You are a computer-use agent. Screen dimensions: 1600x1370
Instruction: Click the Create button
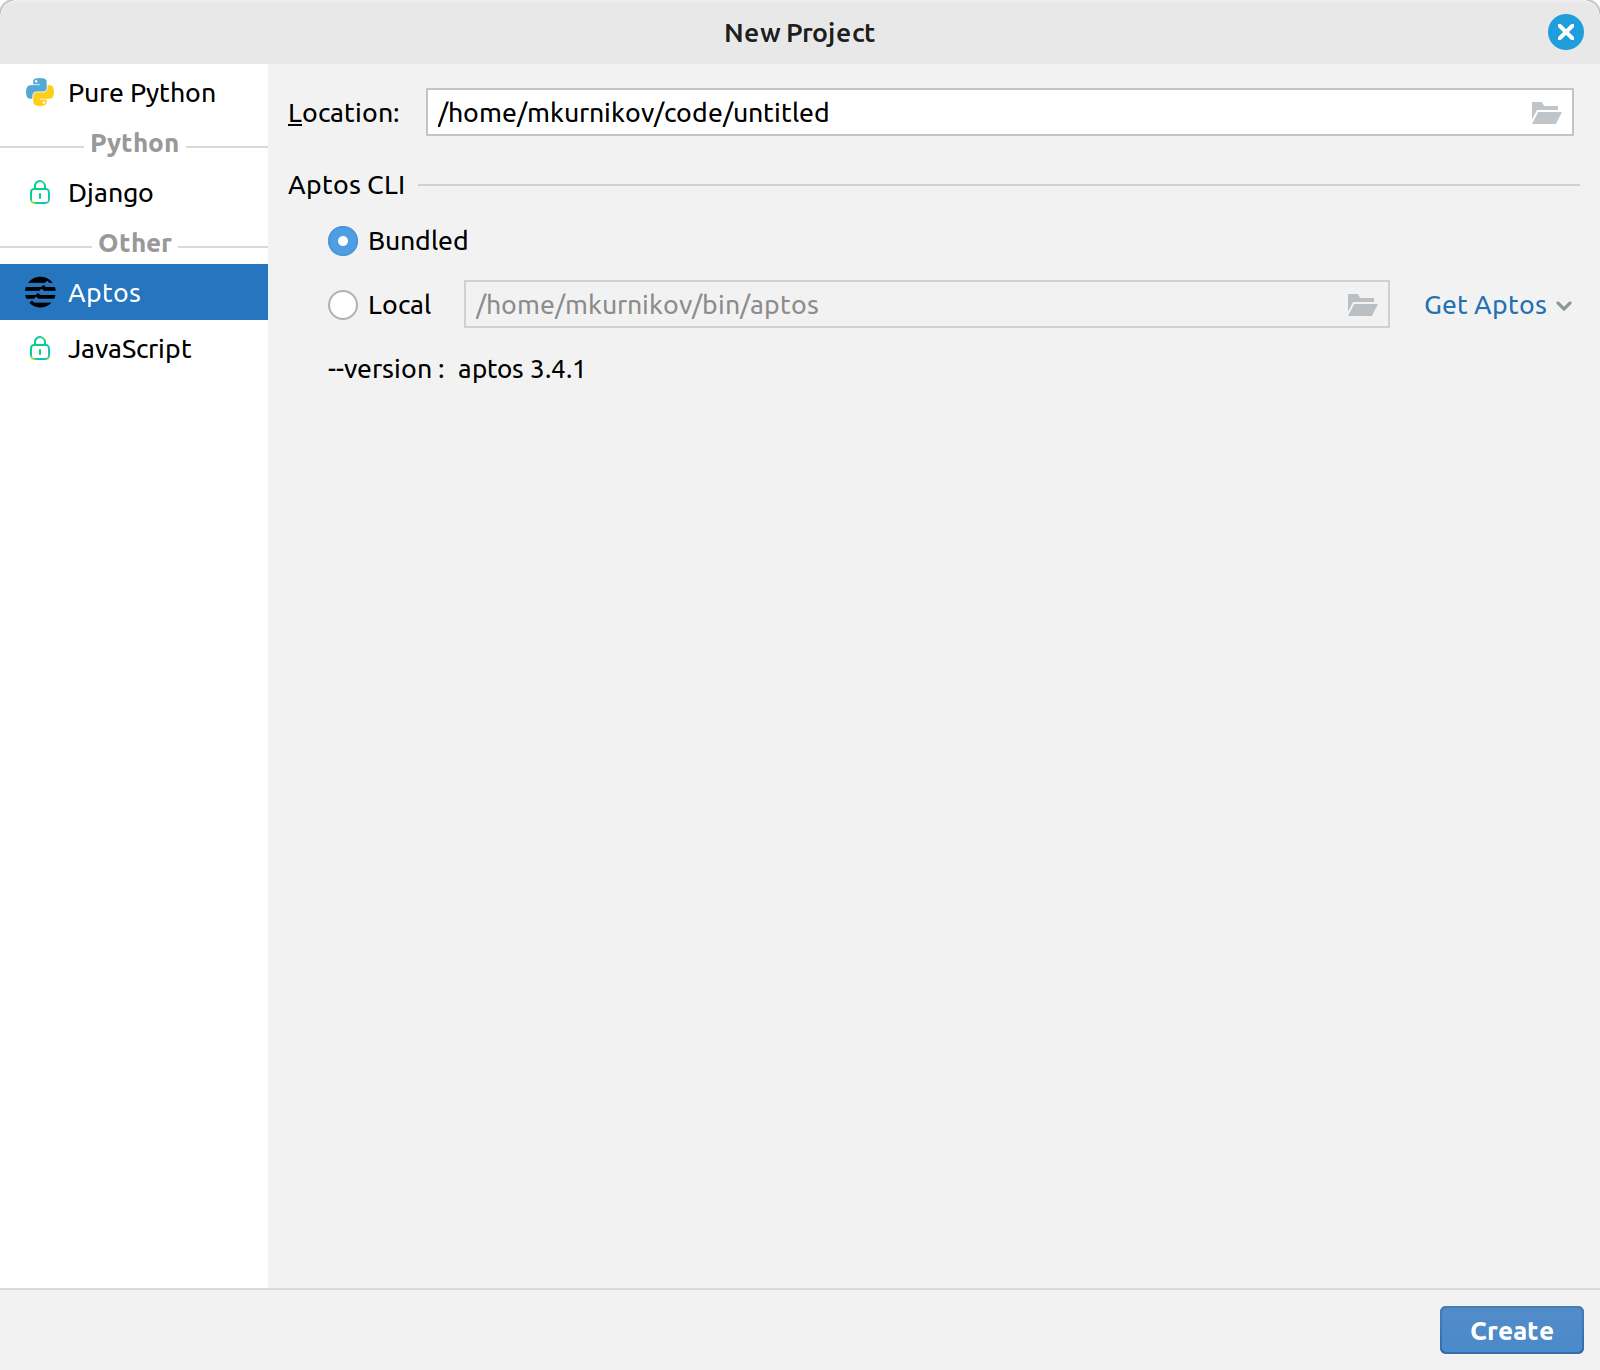[1511, 1330]
